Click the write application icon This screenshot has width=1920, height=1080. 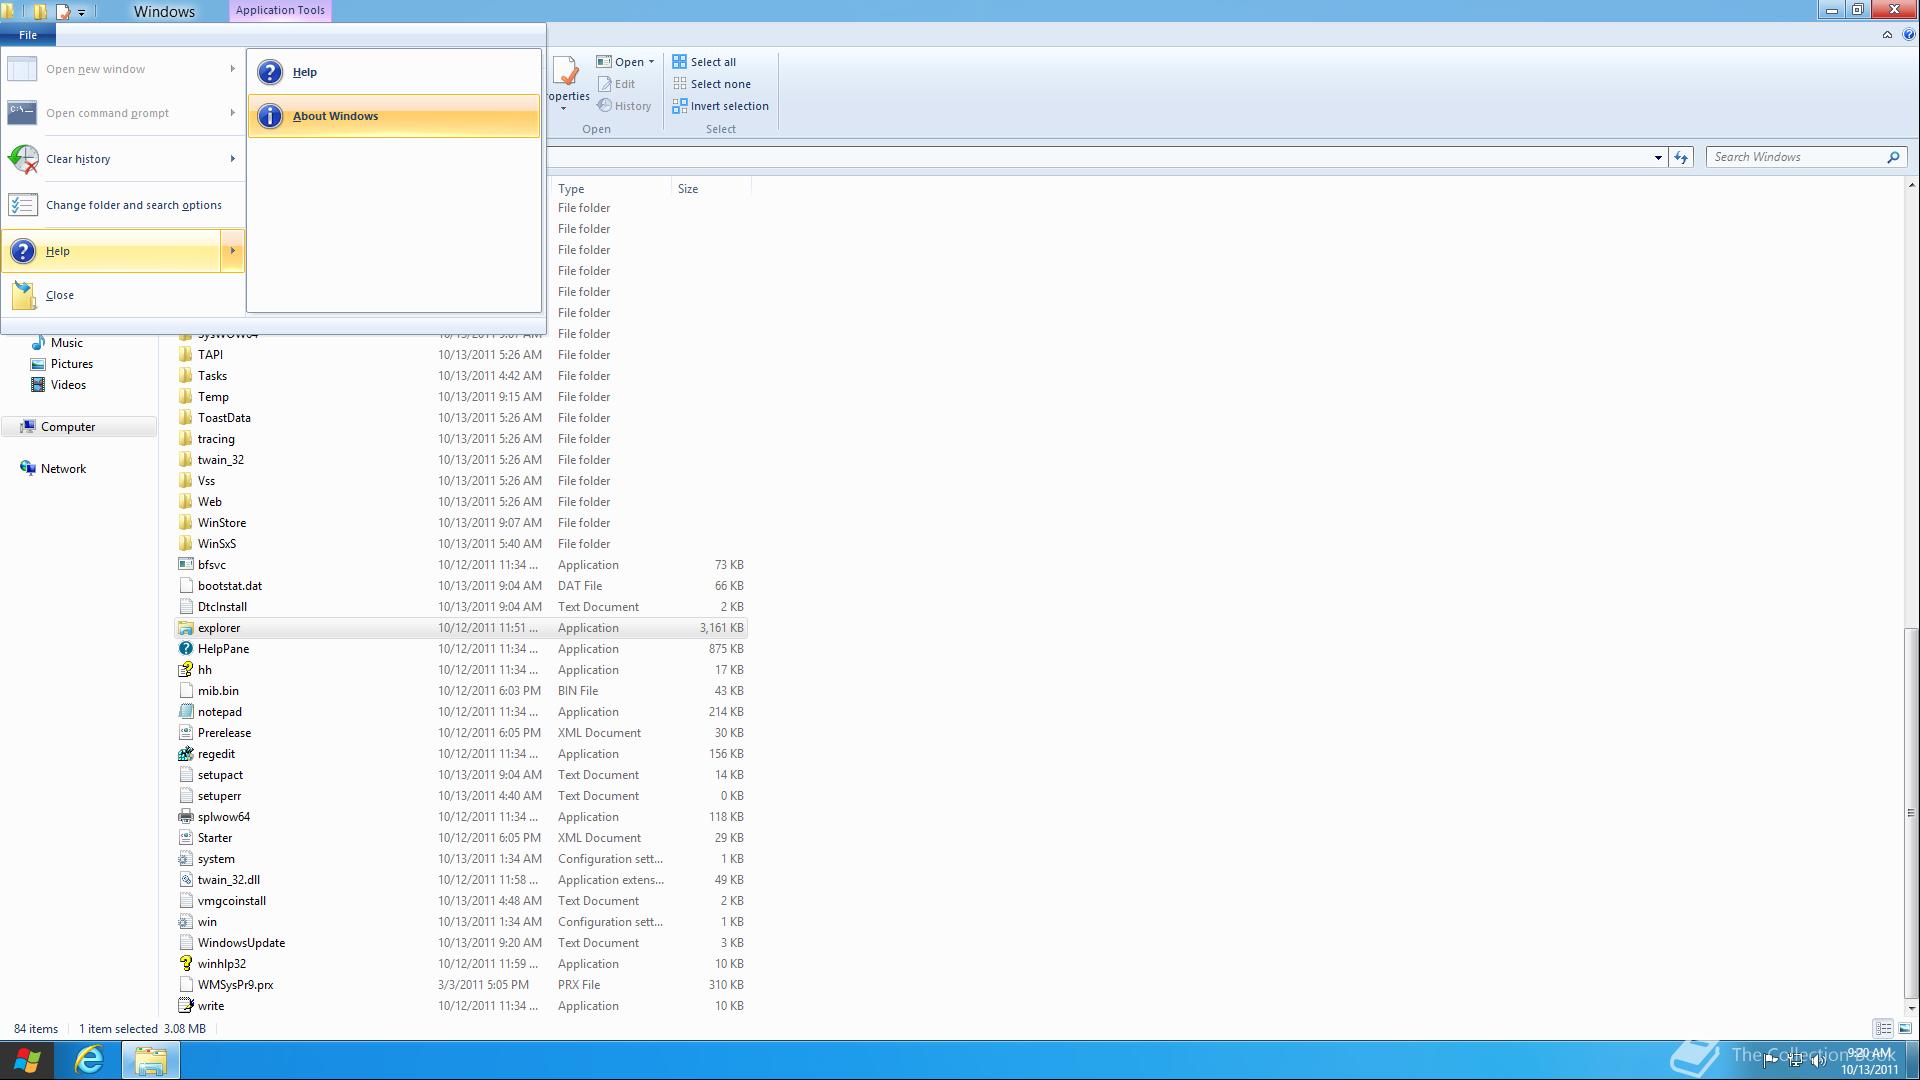tap(185, 1006)
